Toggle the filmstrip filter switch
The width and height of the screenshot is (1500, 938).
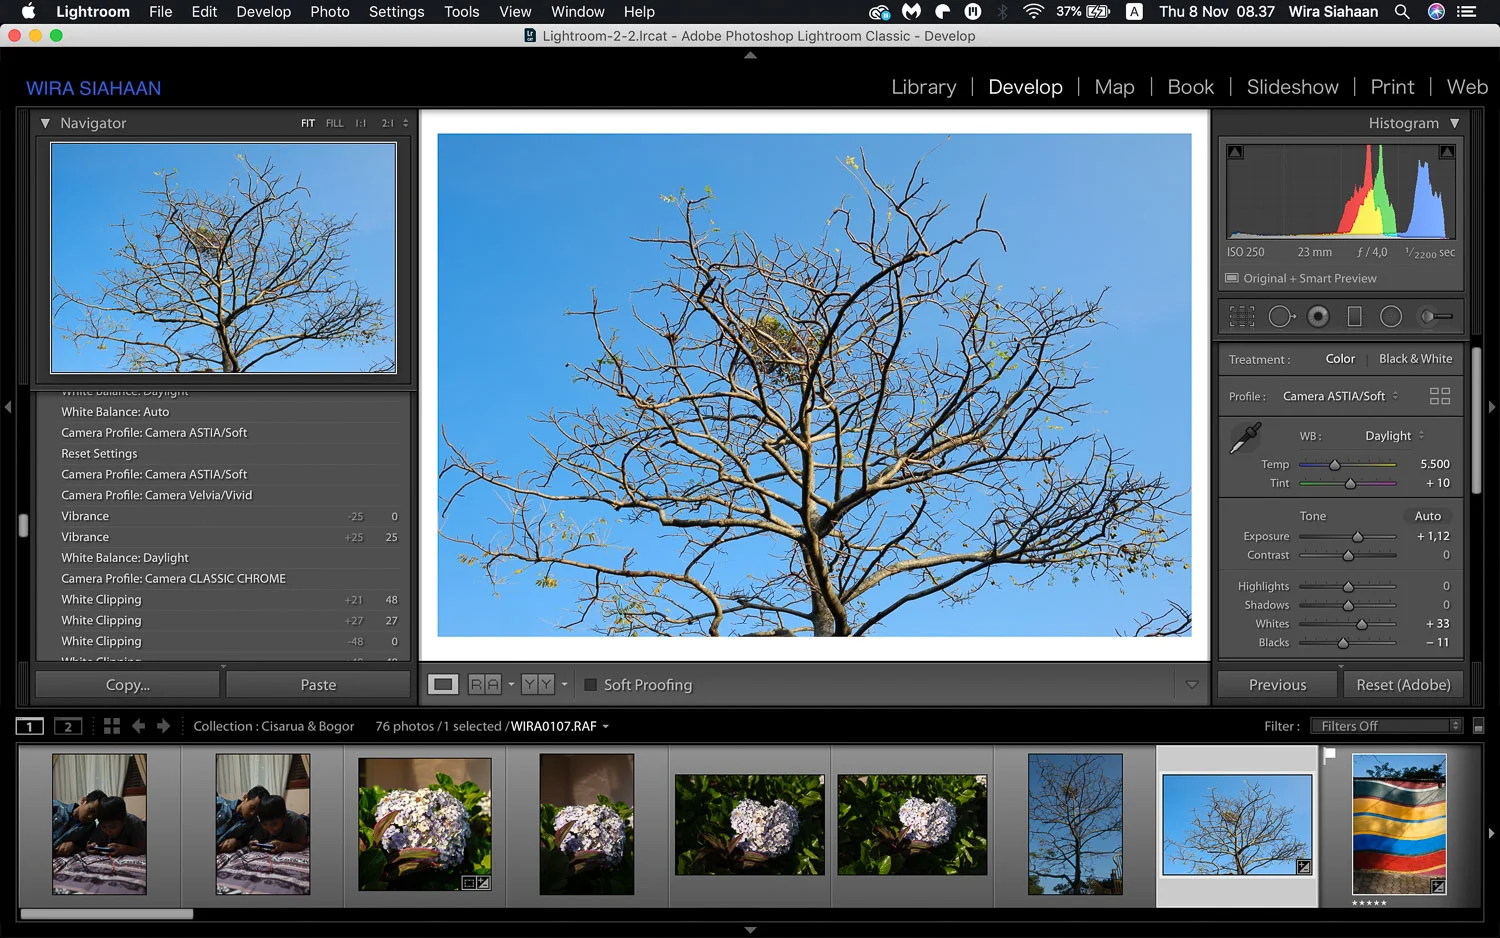tap(1479, 727)
